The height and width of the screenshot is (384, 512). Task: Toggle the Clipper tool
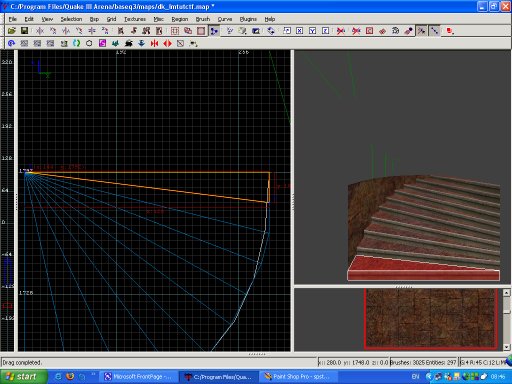(214, 31)
